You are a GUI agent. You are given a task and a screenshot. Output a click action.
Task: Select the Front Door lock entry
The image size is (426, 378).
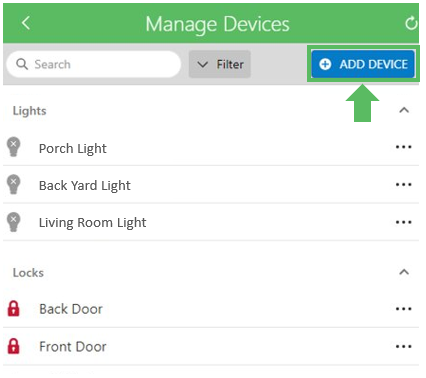211,346
